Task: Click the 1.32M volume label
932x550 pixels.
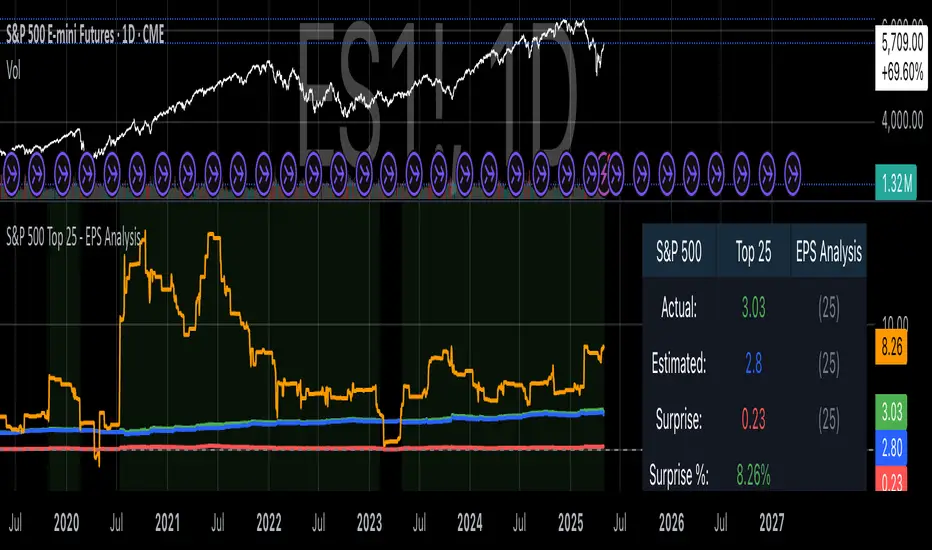Action: (896, 183)
